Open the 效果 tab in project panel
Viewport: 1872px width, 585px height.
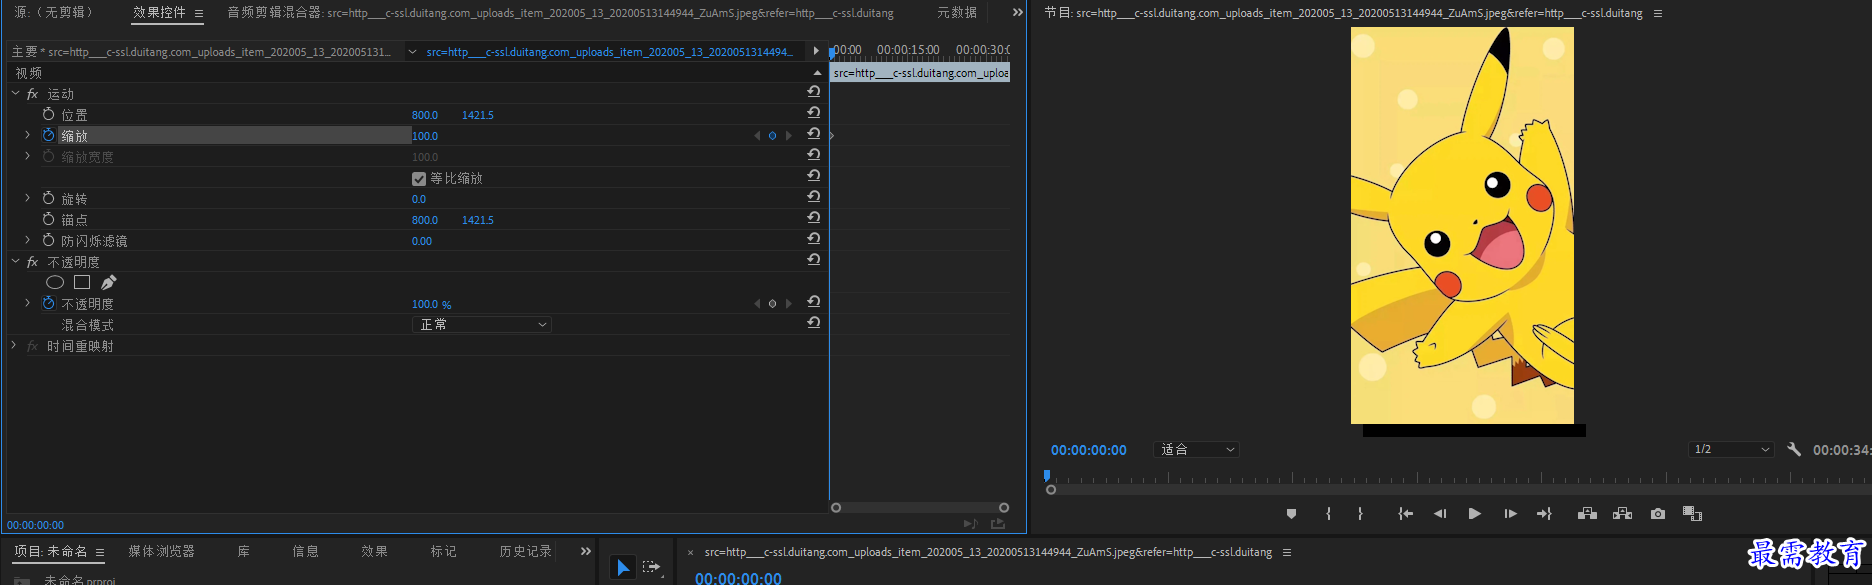click(x=374, y=552)
